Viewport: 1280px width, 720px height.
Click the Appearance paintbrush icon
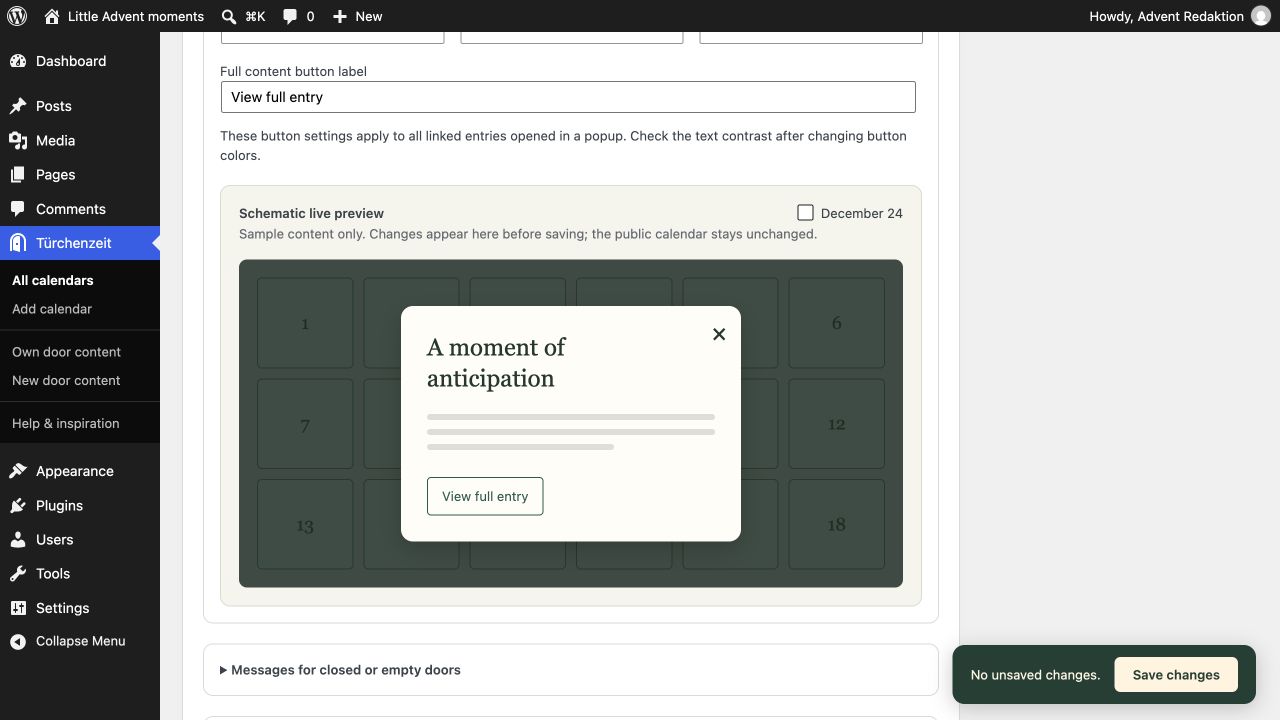pos(18,471)
